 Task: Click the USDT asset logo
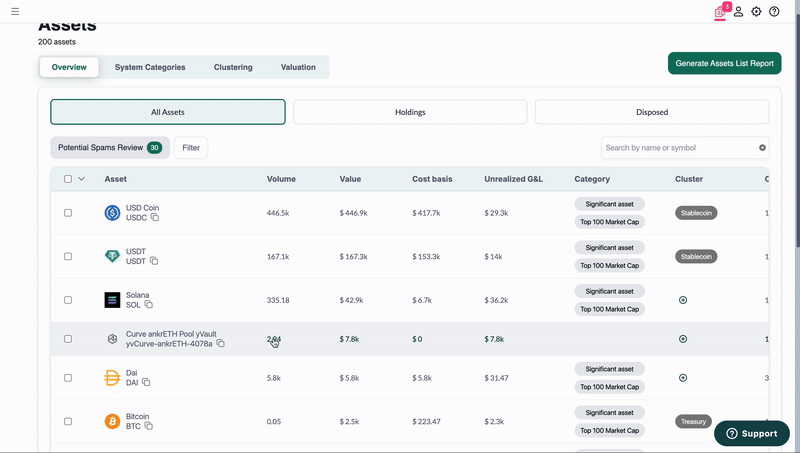coord(112,256)
